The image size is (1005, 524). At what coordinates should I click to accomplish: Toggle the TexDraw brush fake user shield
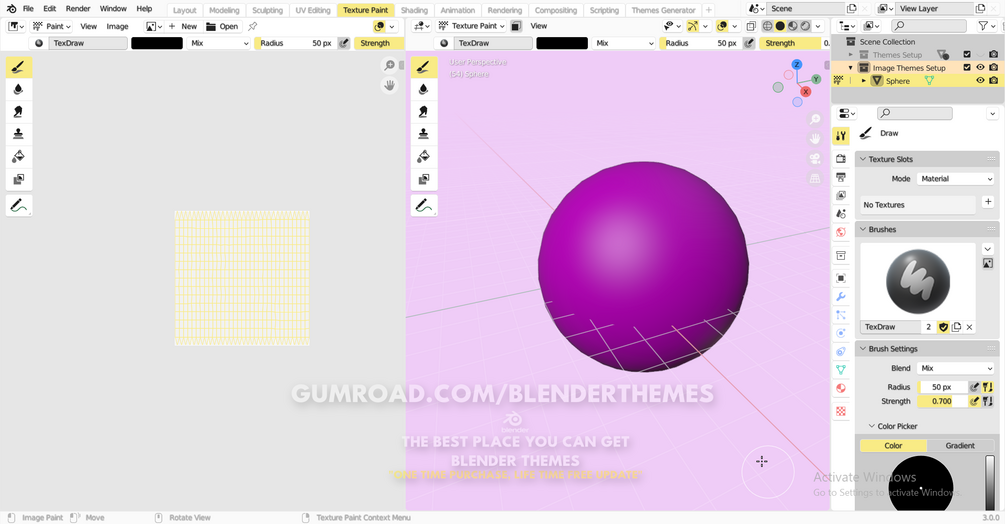point(943,327)
